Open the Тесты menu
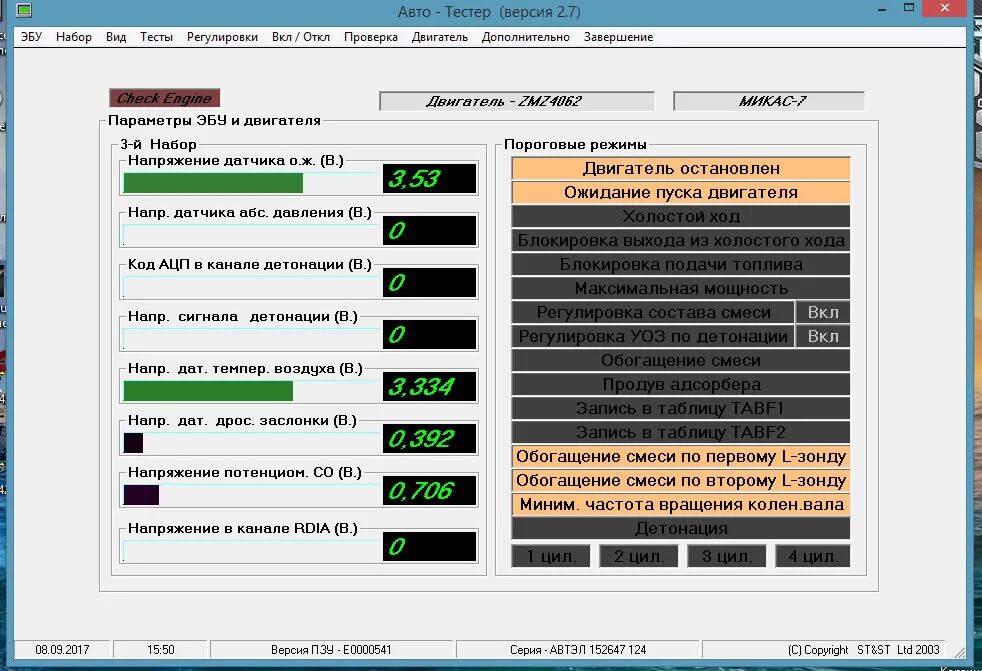The width and height of the screenshot is (982, 671). (x=157, y=37)
